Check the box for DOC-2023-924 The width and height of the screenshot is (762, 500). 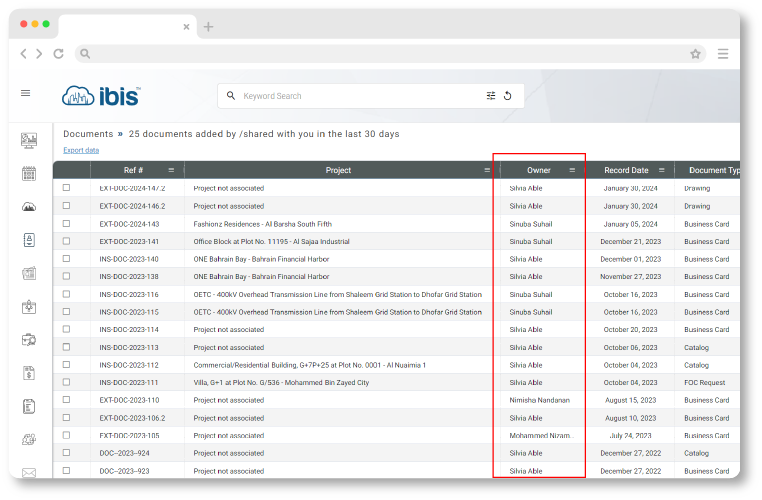(67, 453)
